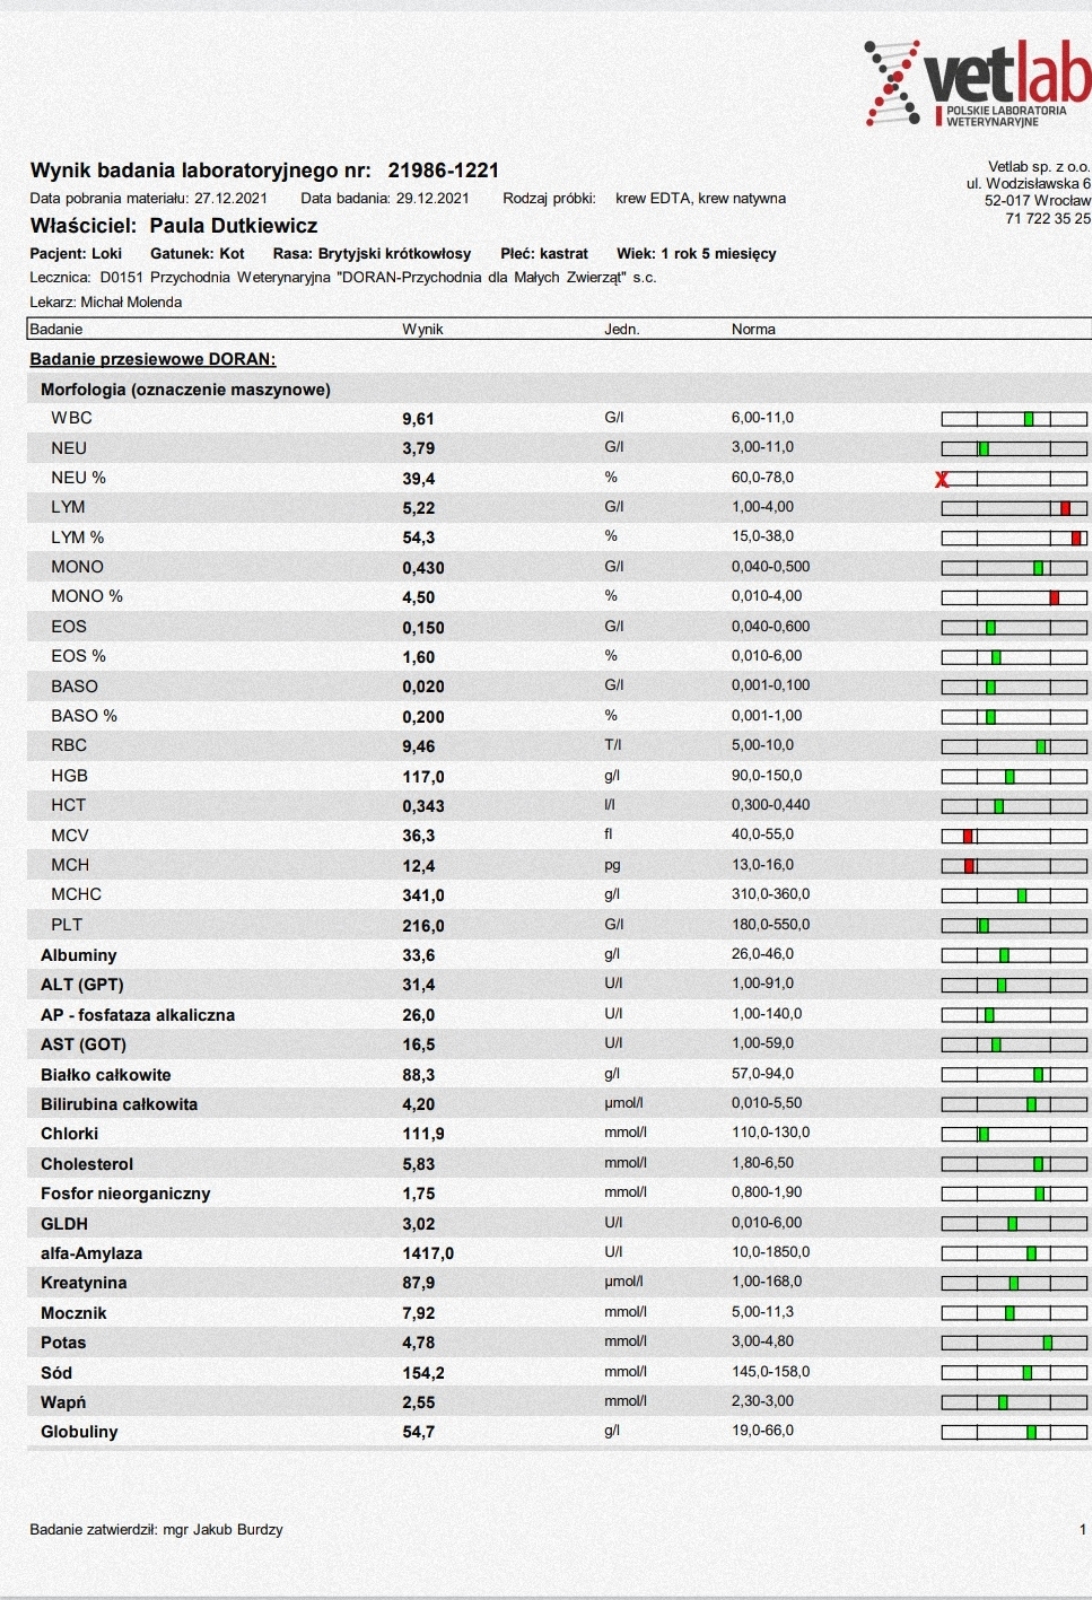
Task: Select the range indicator bar in the MCV row
Action: 1014,836
